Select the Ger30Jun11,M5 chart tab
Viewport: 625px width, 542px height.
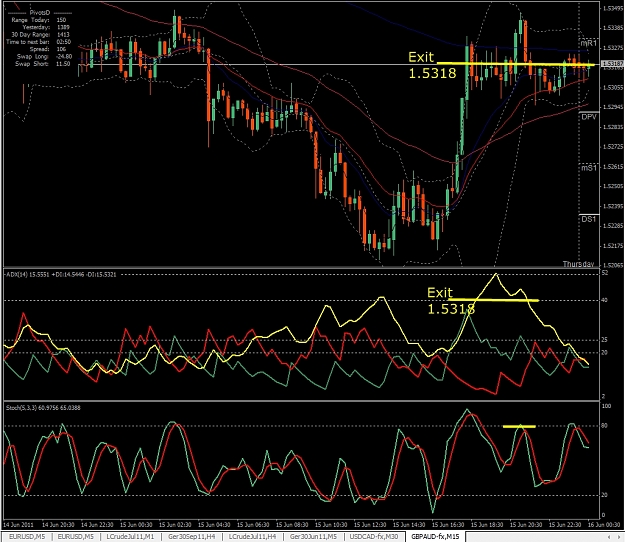click(x=313, y=537)
